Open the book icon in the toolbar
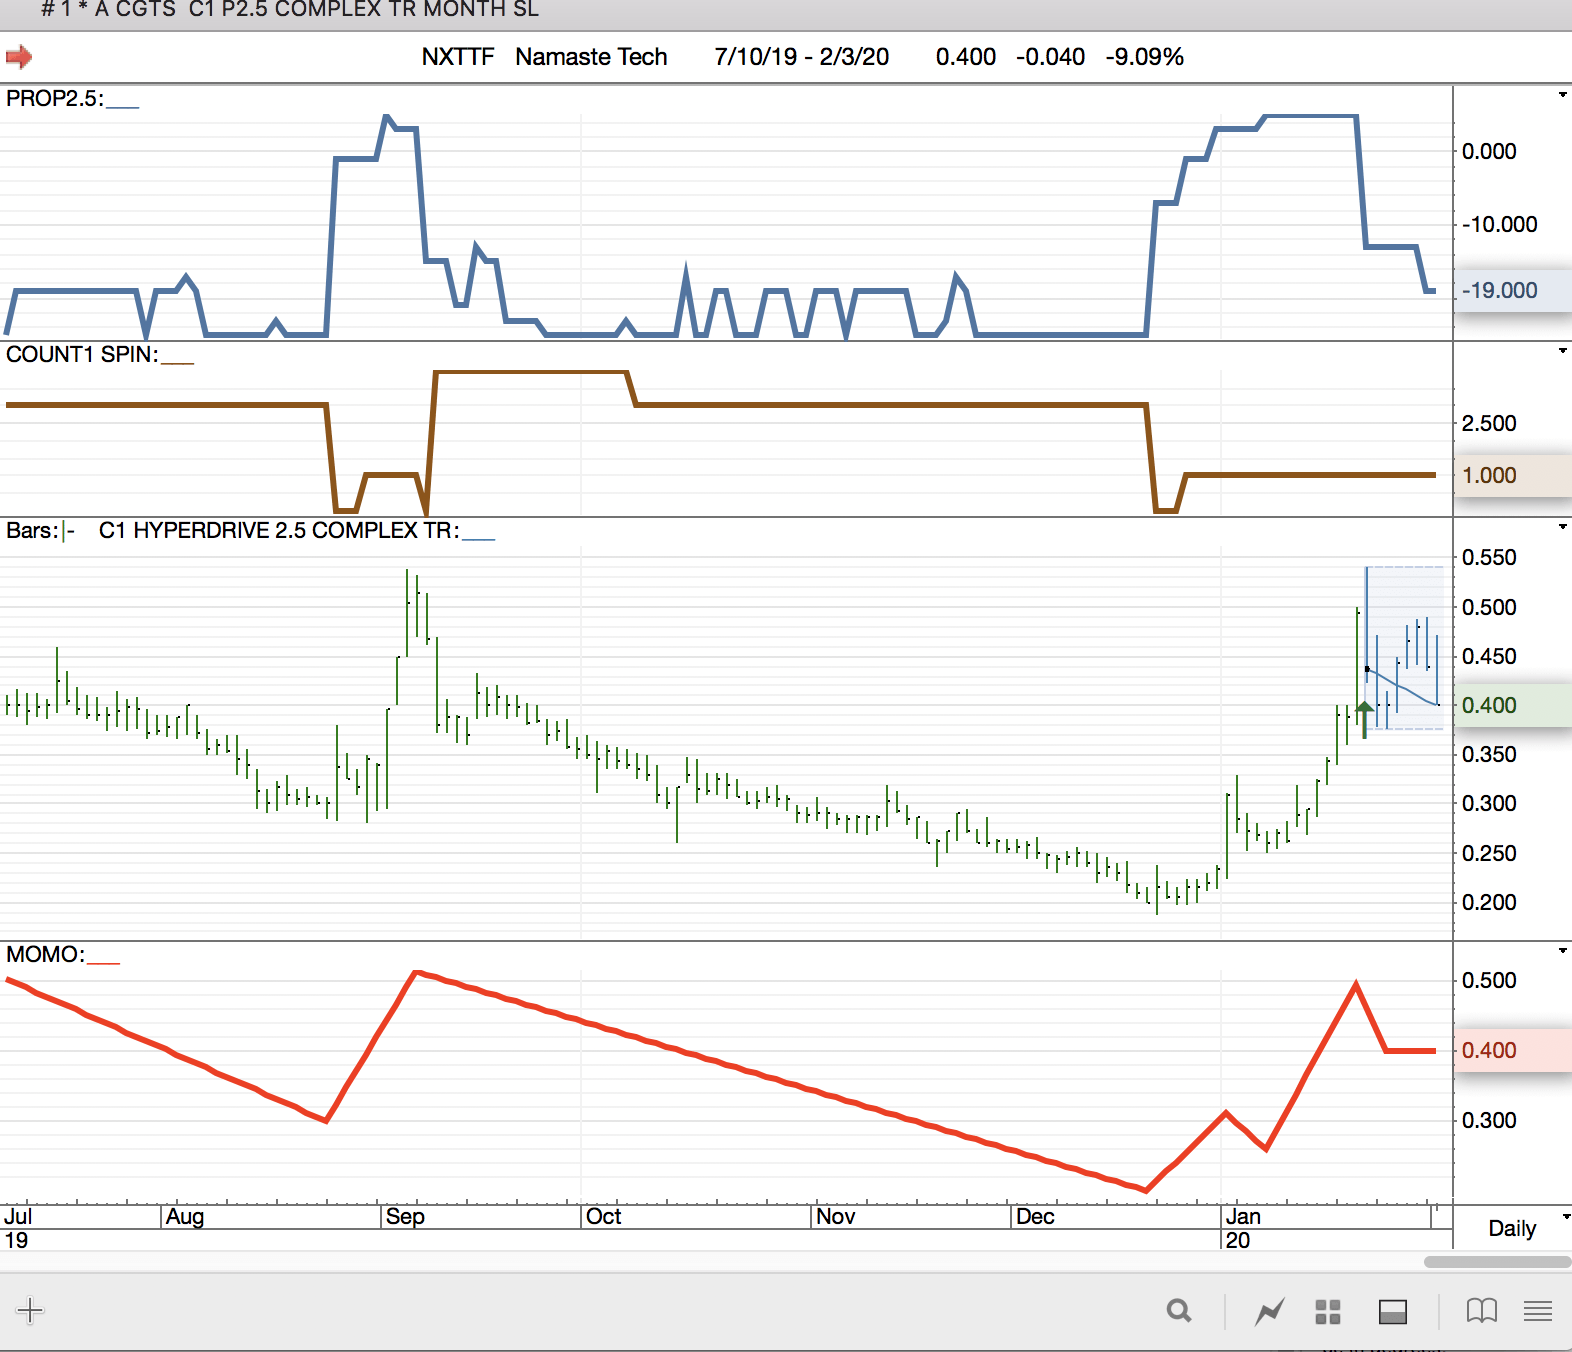The image size is (1572, 1352). click(x=1481, y=1311)
